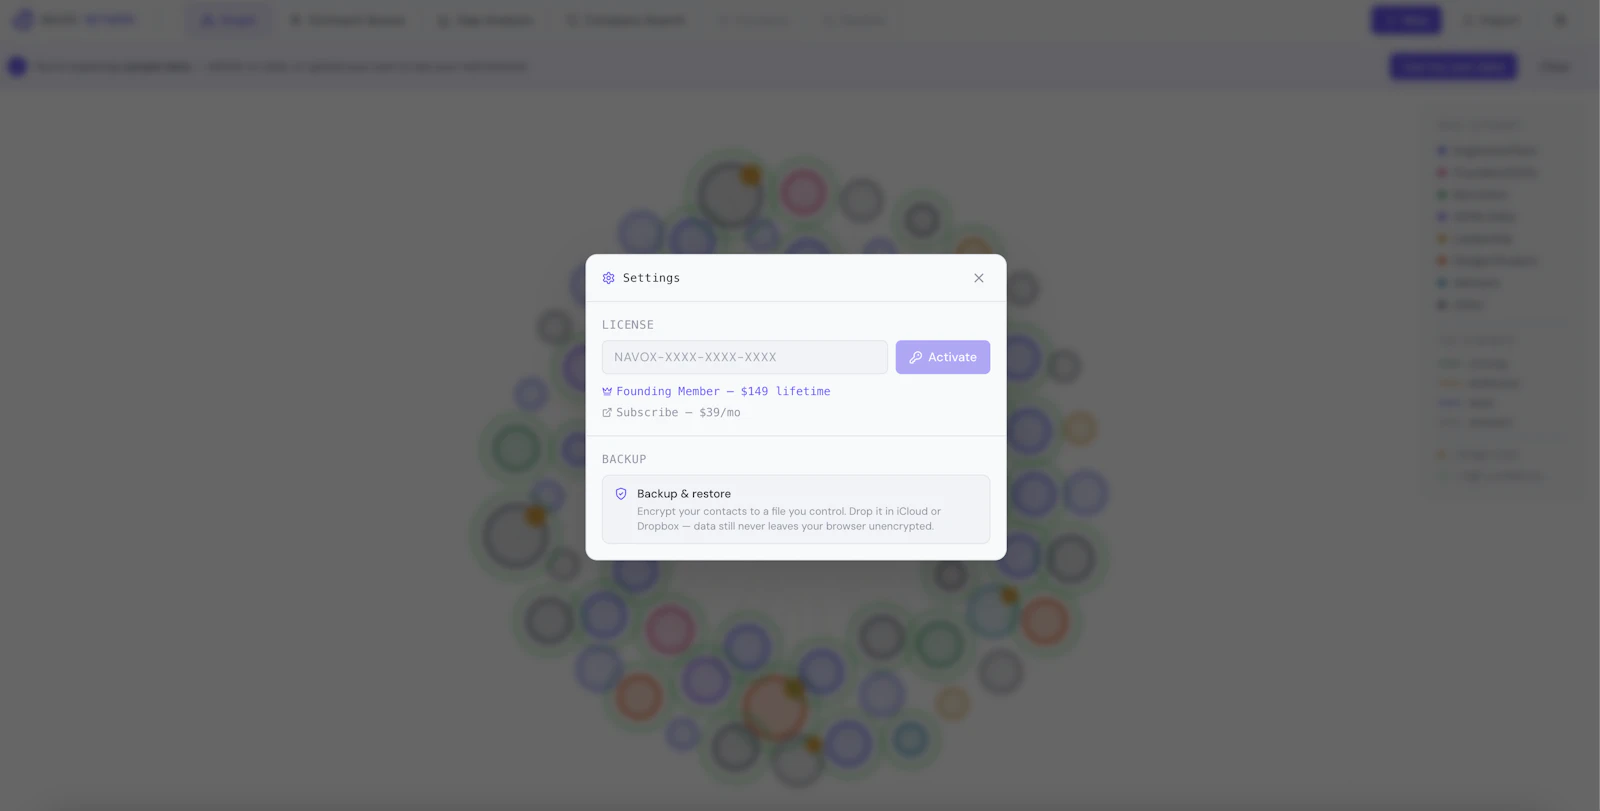Close the Settings dialog with the X
The image size is (1600, 811).
coord(979,278)
